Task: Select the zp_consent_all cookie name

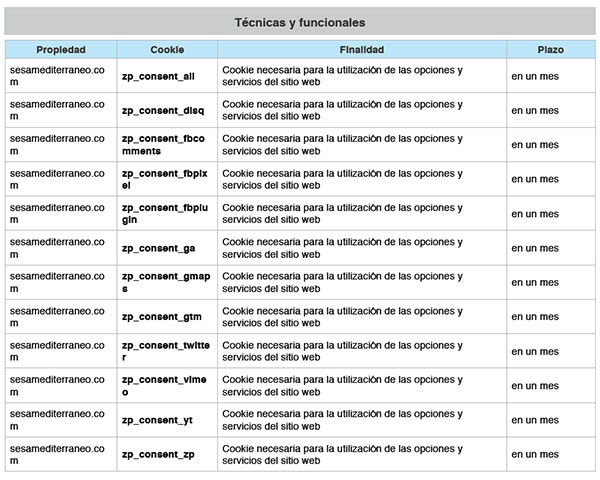Action: (x=158, y=76)
